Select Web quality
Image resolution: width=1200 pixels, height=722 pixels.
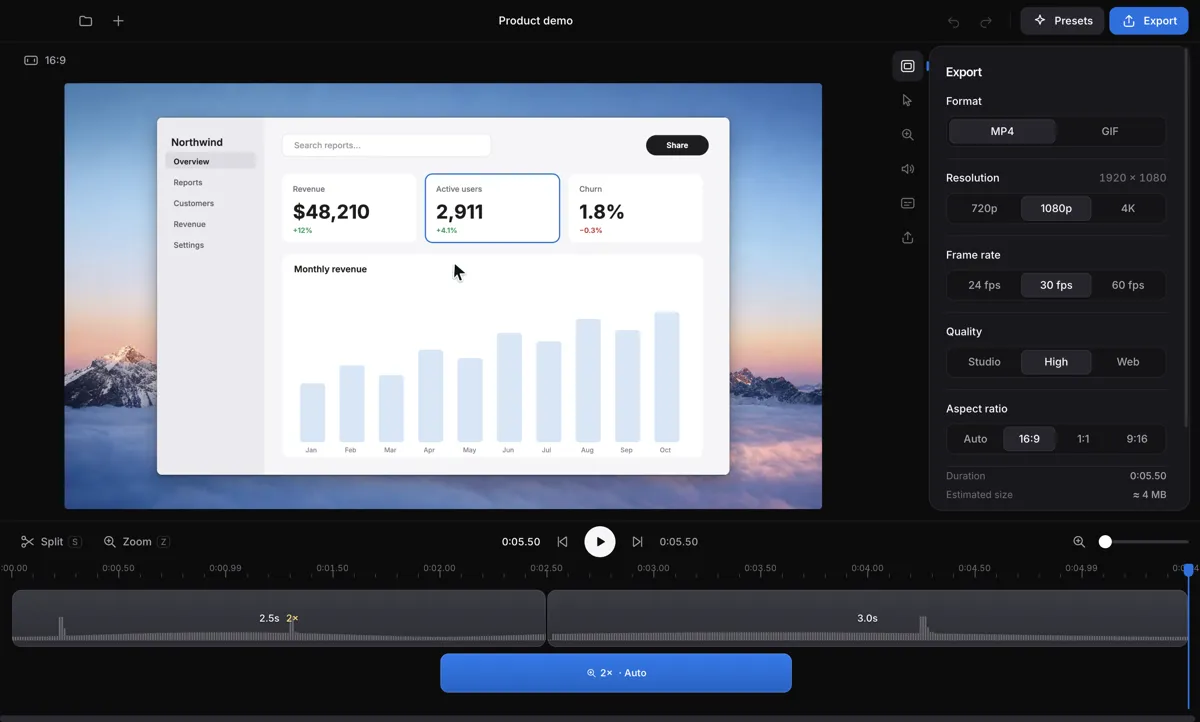[x=1128, y=362]
